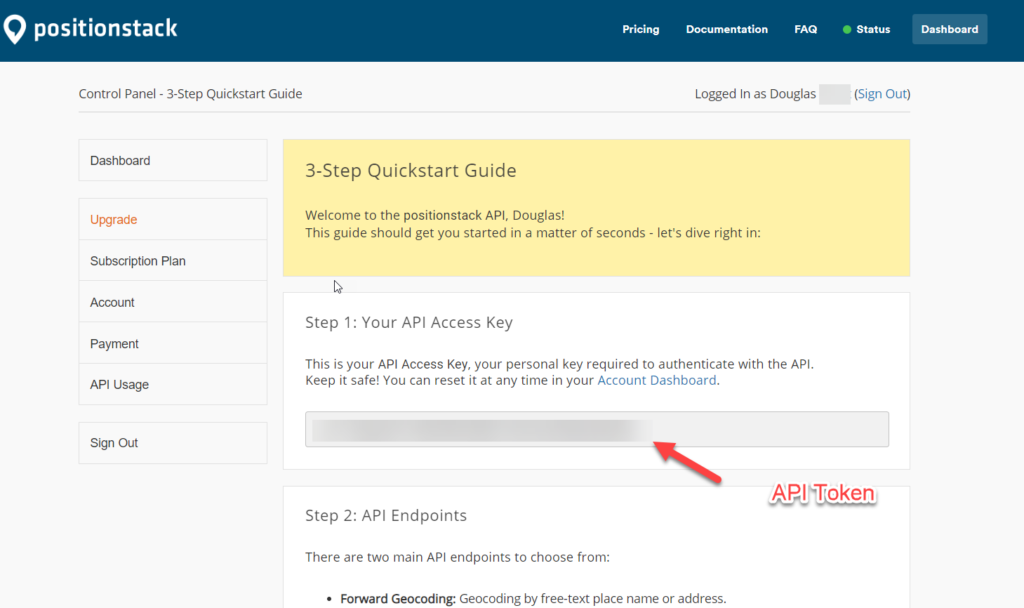Viewport: 1024px width, 608px height.
Task: Click 'There are two main API endpoints' text
Action: click(457, 557)
